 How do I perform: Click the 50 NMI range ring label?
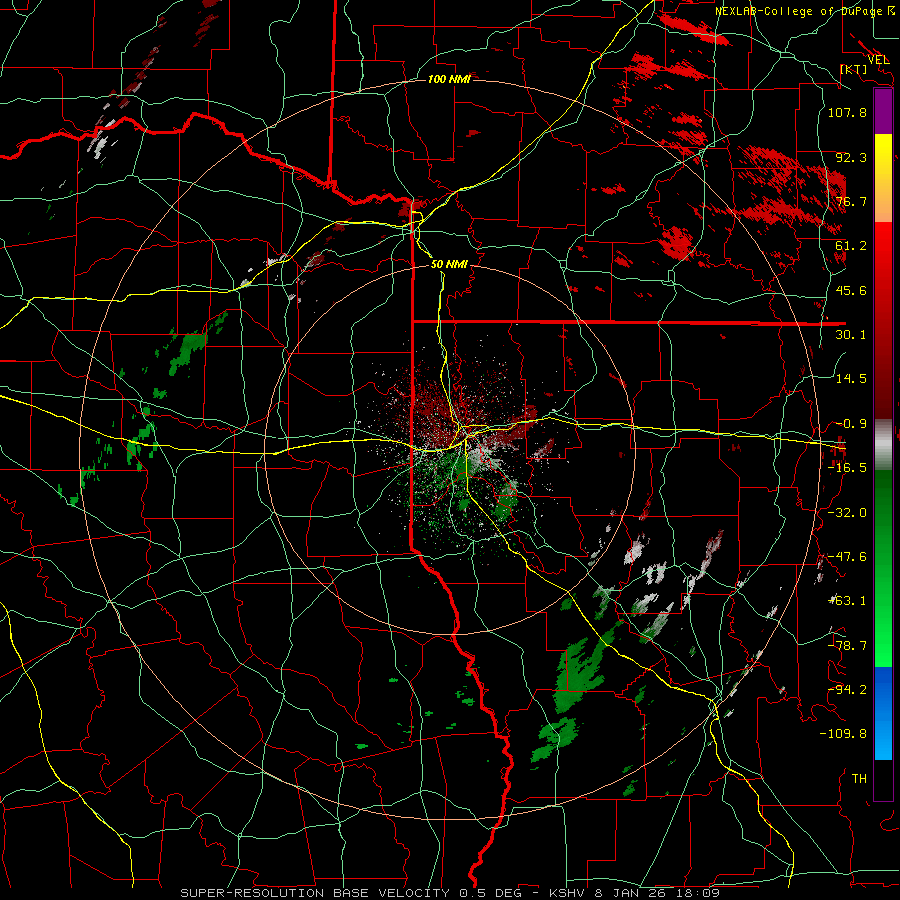point(449,264)
